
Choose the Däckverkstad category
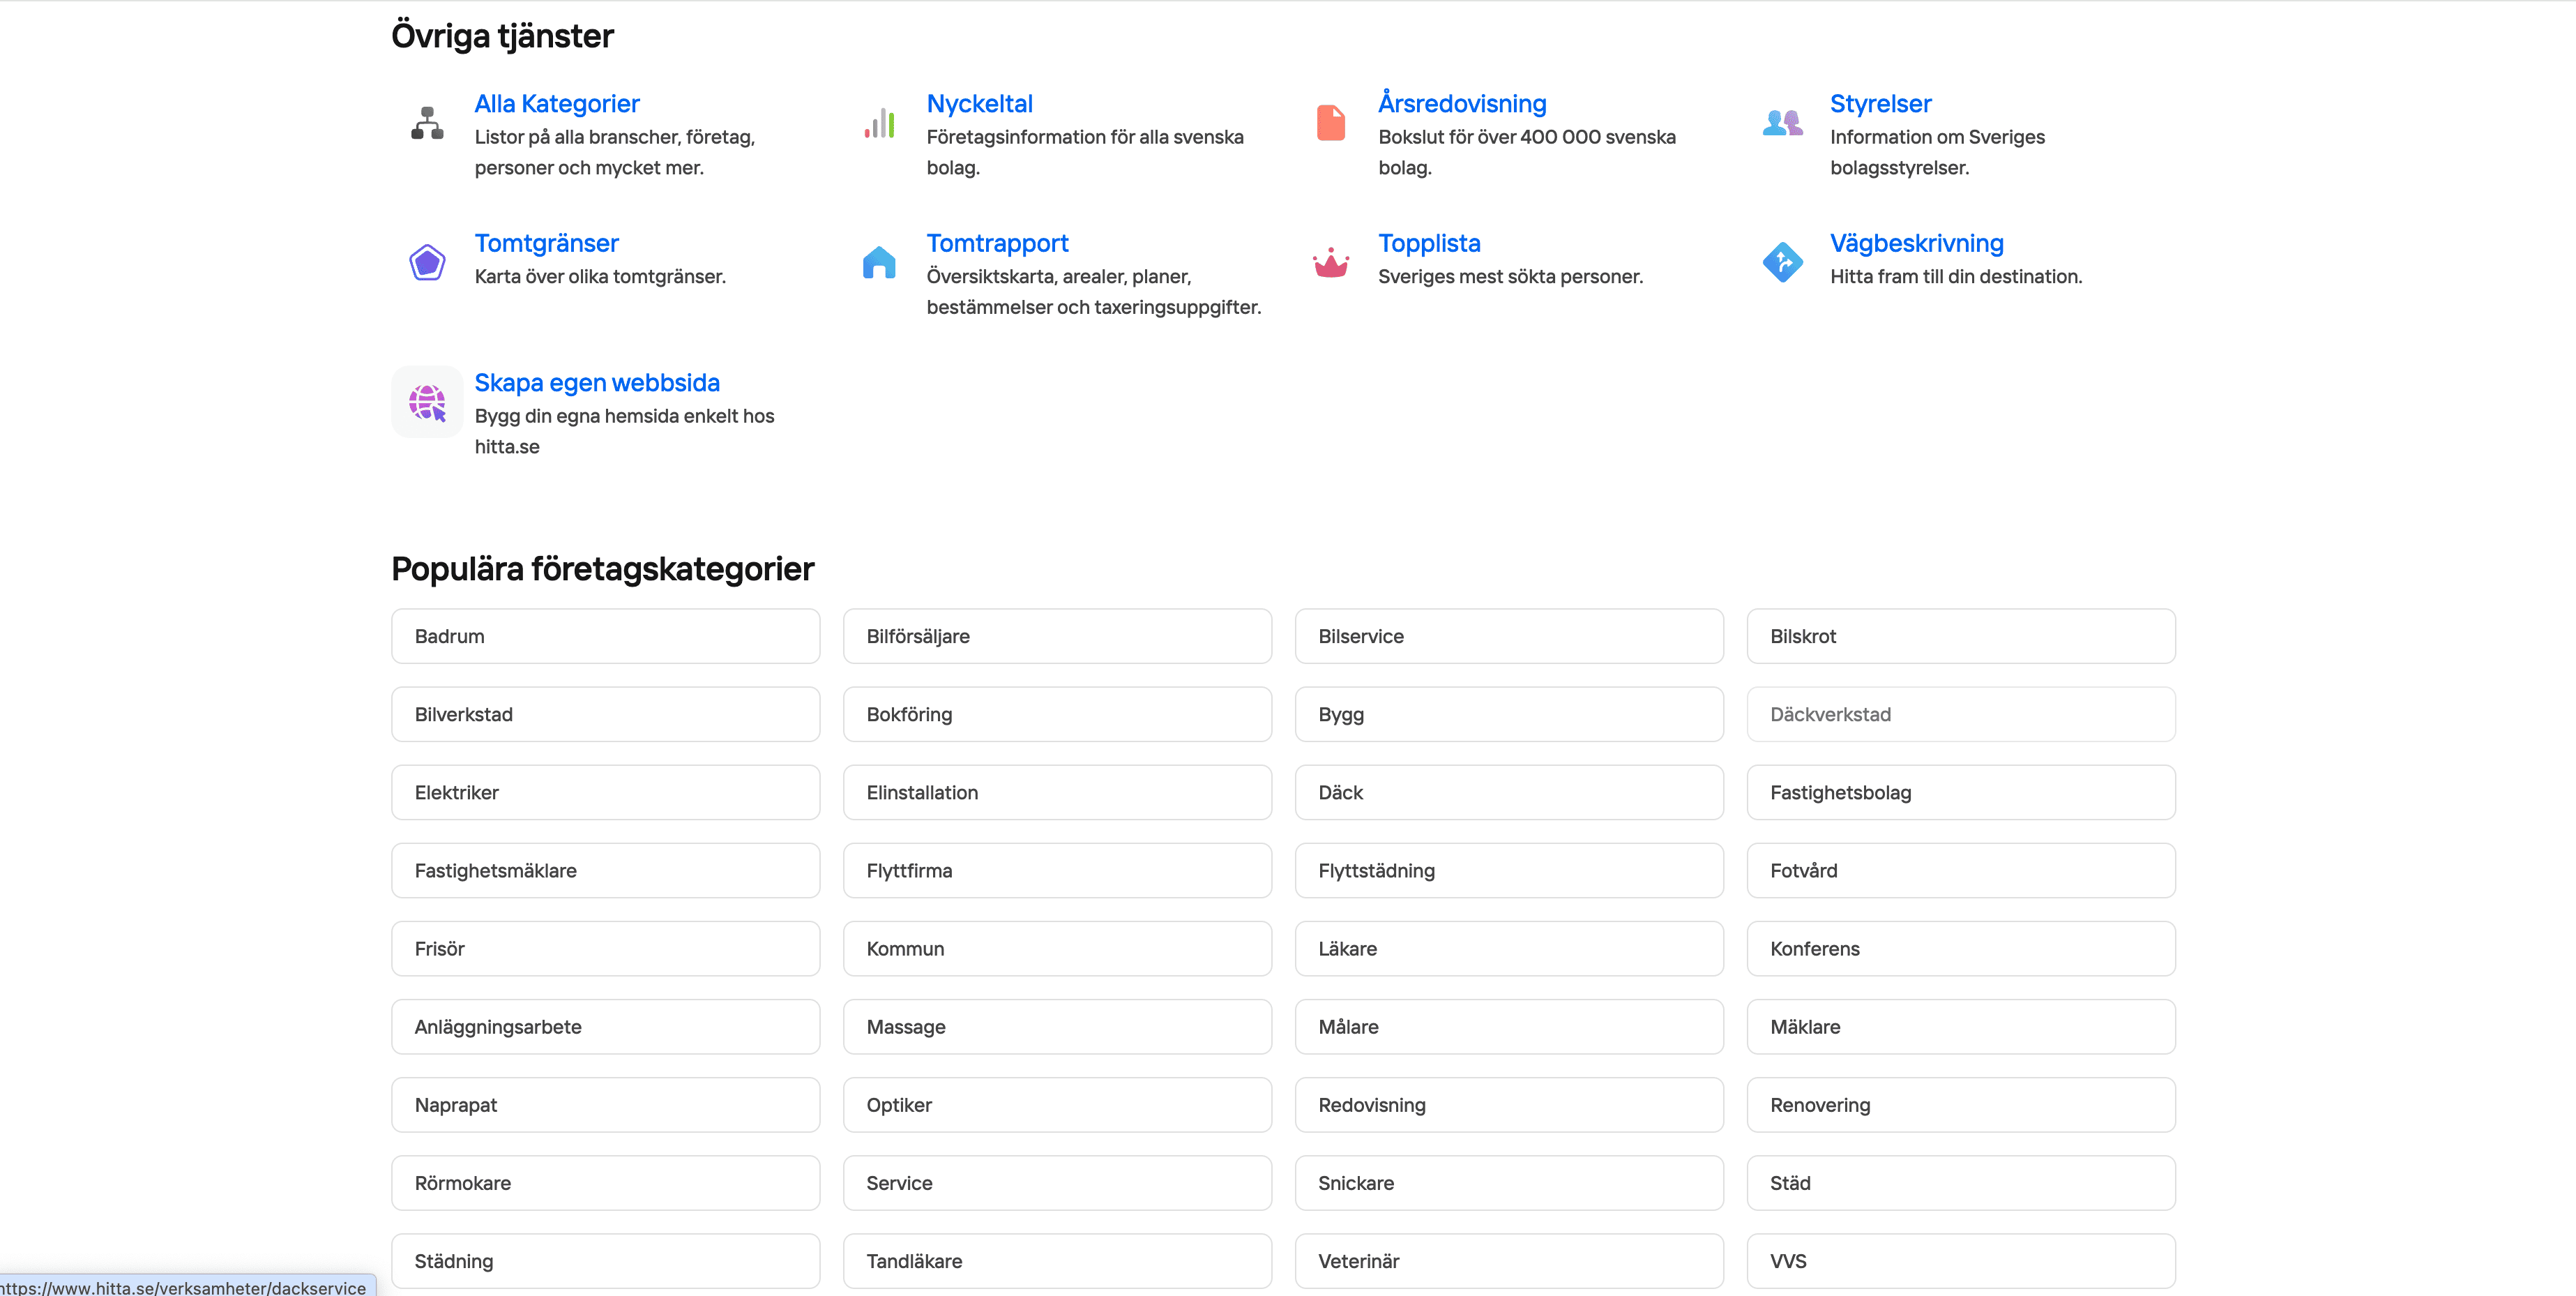click(x=1960, y=714)
